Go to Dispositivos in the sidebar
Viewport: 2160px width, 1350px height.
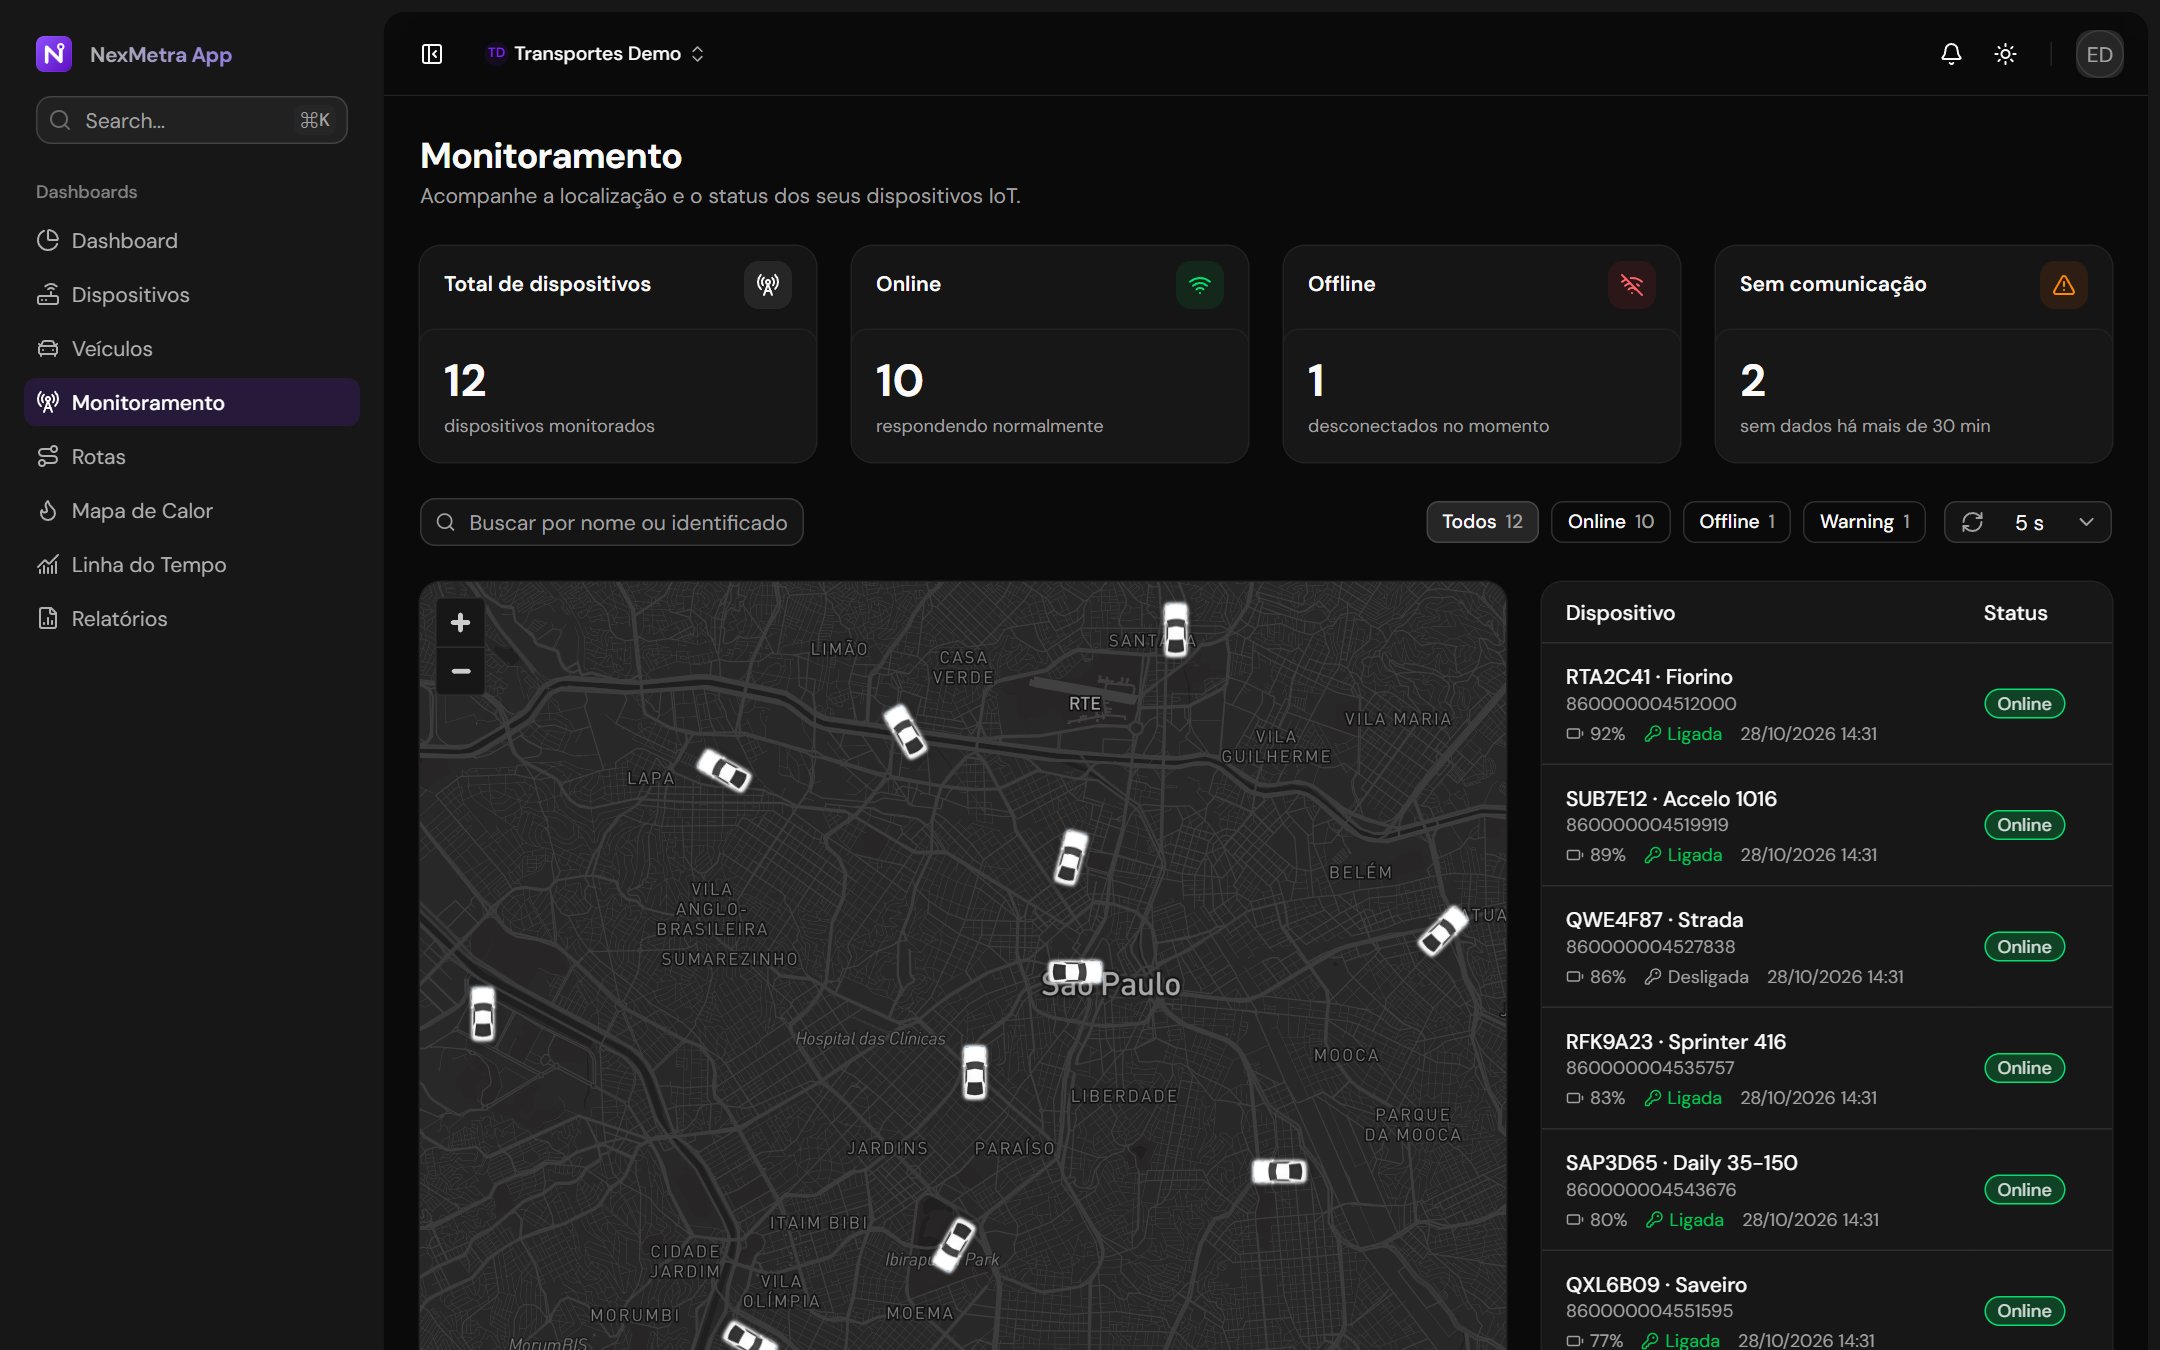click(192, 294)
